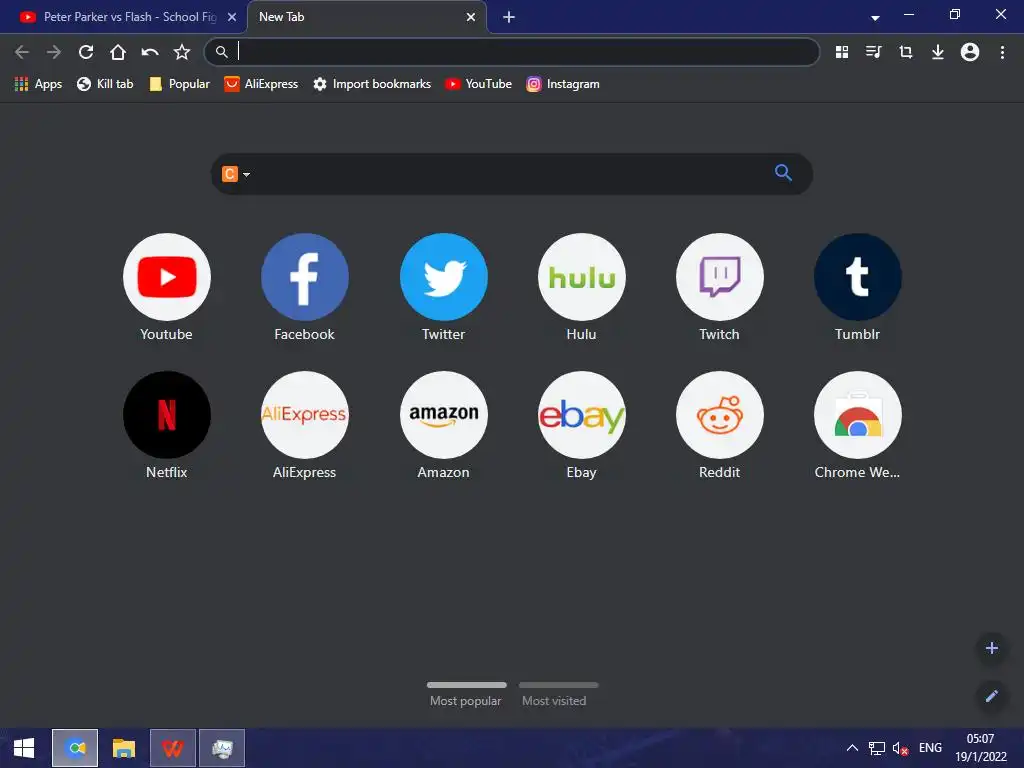Focus the address bar field
Image resolution: width=1024 pixels, height=768 pixels.
[511, 52]
